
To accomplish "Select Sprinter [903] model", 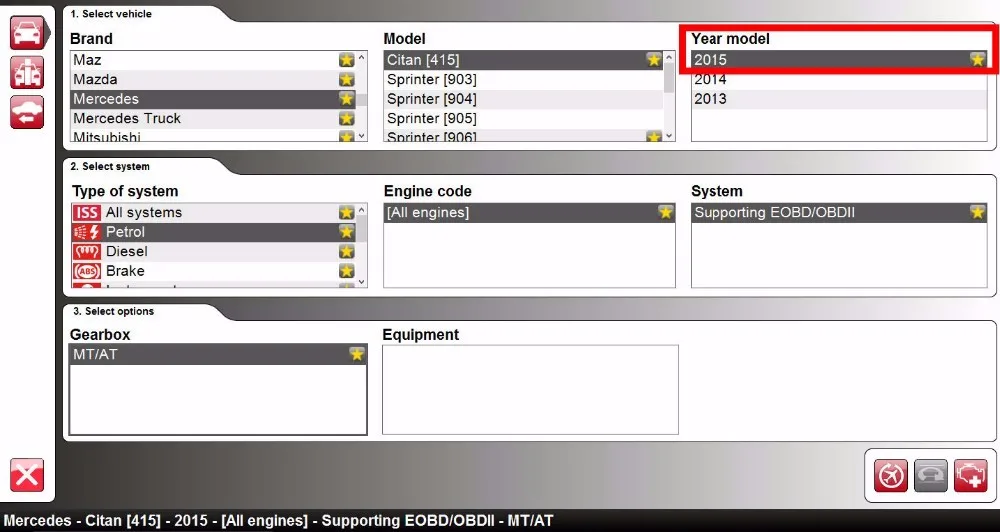I will point(524,80).
